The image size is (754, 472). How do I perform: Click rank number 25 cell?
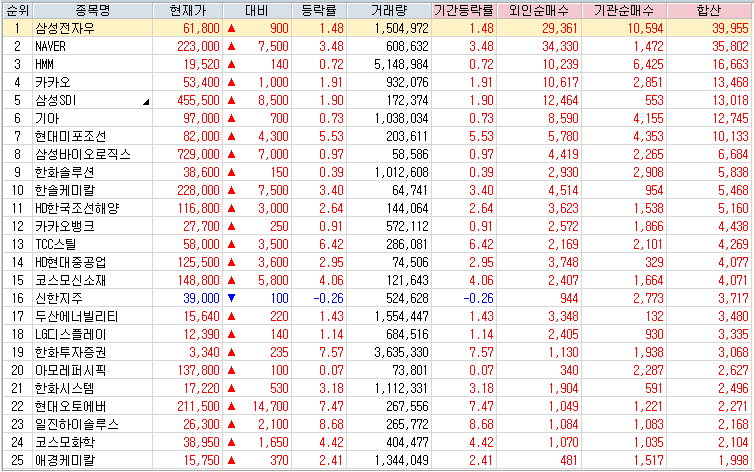(17, 460)
